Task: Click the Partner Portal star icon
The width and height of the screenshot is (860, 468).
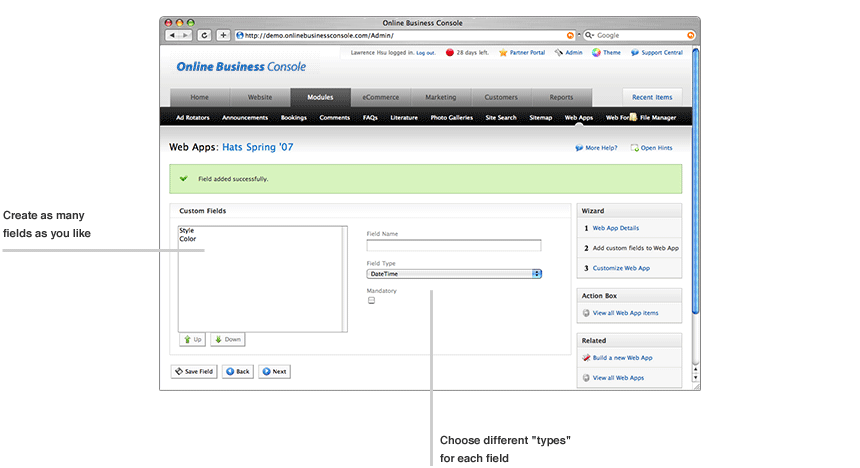Action: coord(503,53)
